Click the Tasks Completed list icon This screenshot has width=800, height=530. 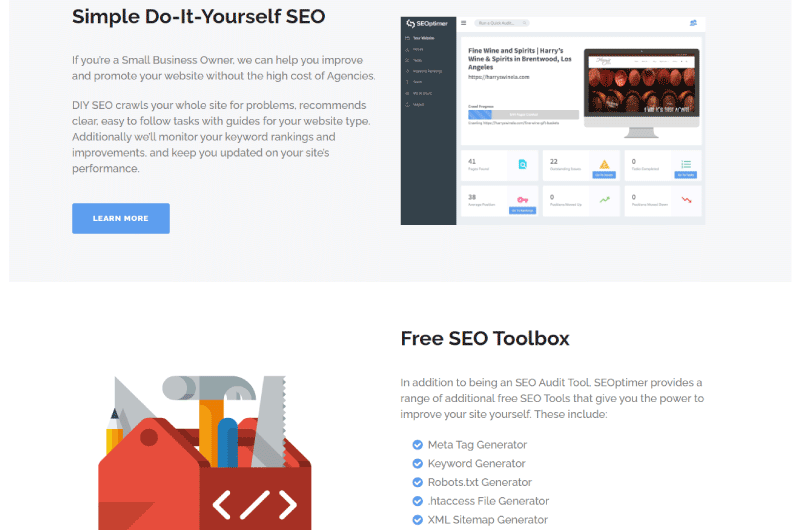[686, 164]
